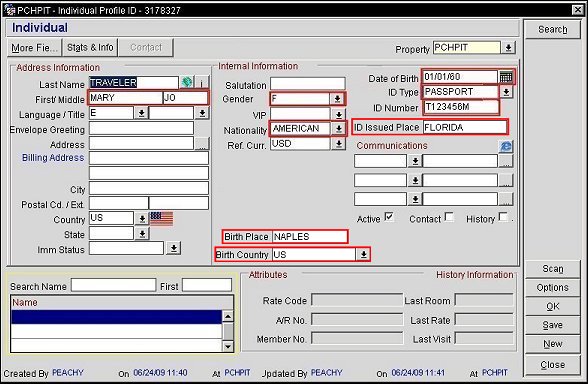Click the Search button
The image size is (588, 384).
tap(552, 29)
